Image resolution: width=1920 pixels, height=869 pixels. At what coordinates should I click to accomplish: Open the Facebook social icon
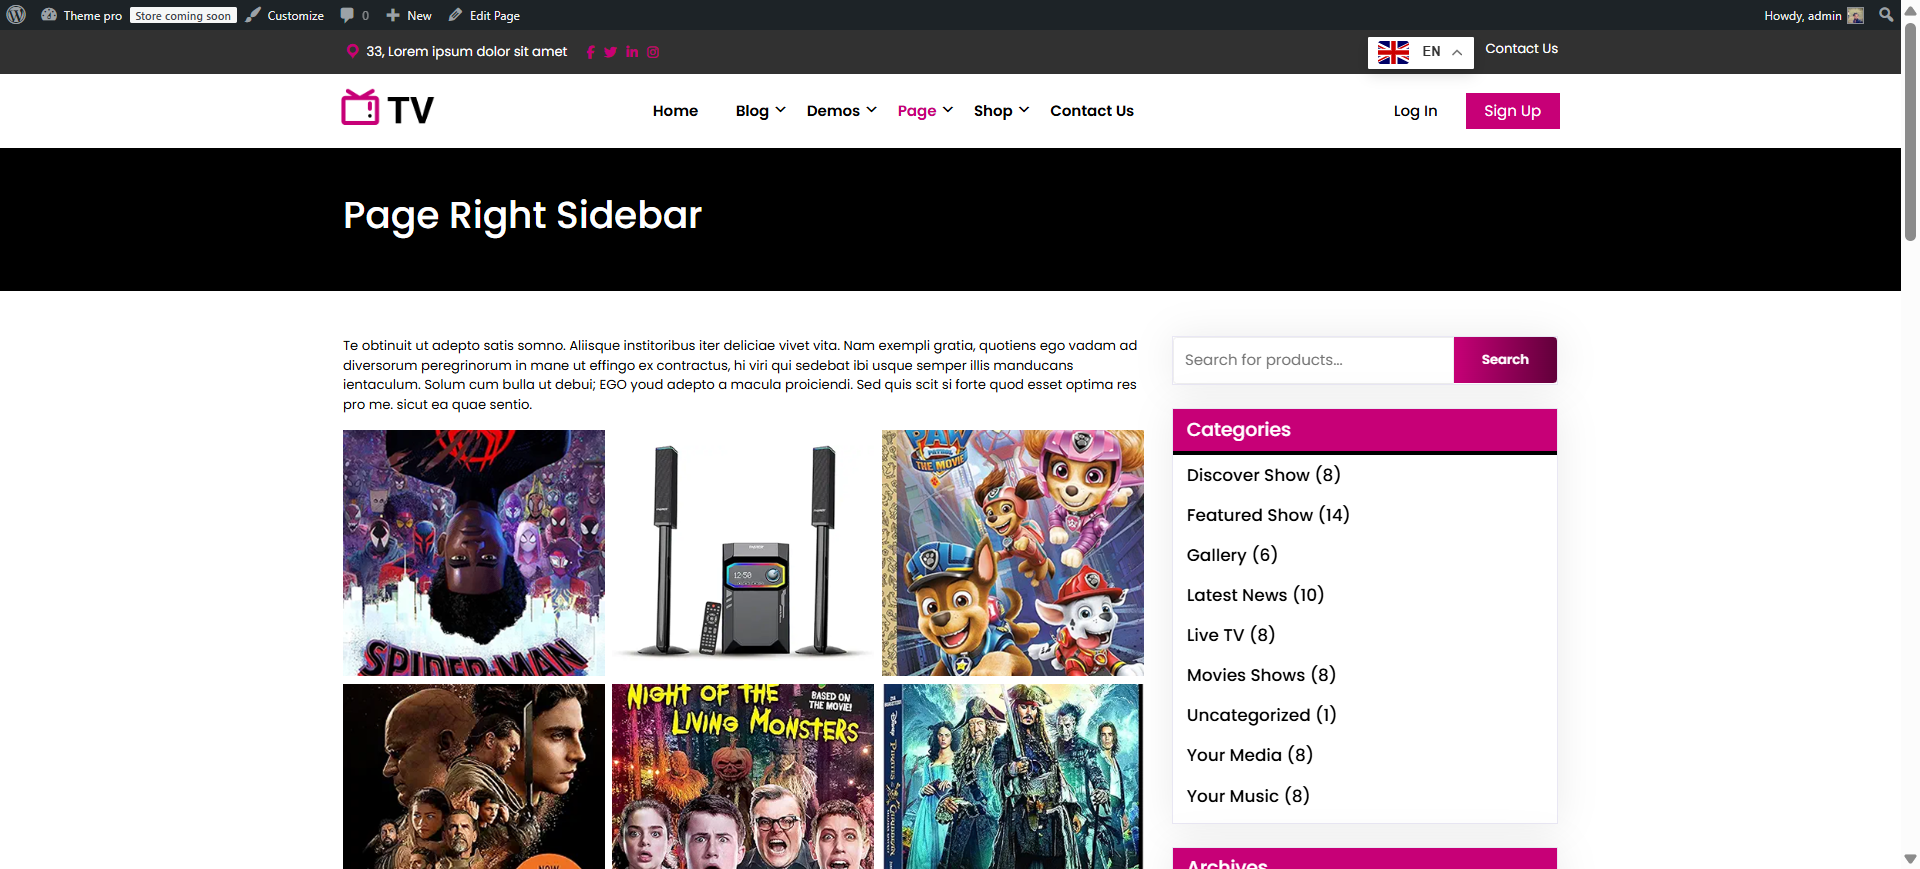[x=591, y=52]
